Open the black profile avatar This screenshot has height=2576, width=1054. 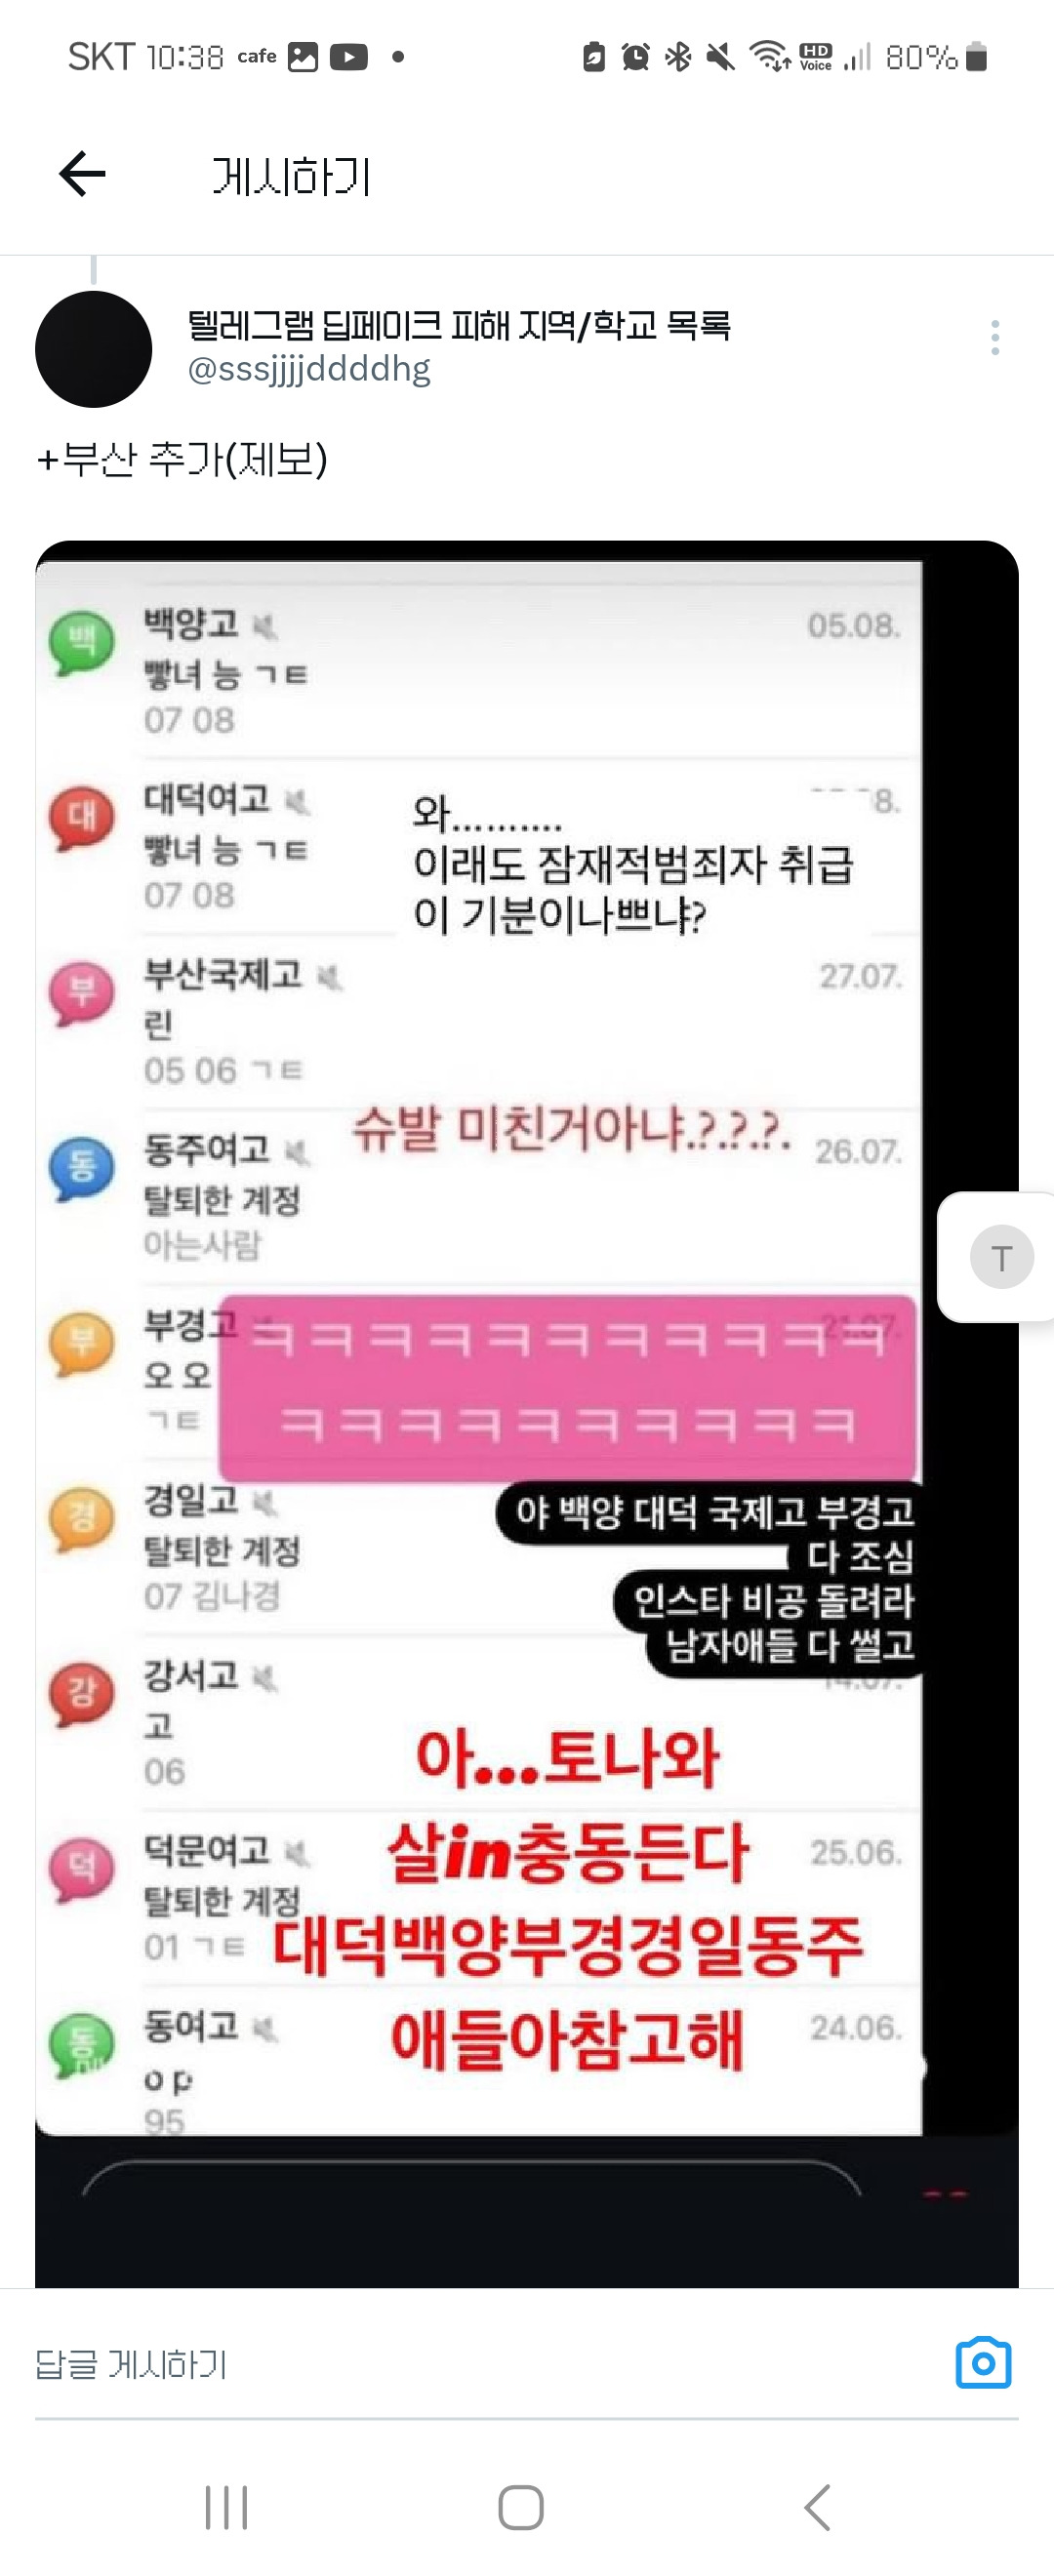coord(94,349)
